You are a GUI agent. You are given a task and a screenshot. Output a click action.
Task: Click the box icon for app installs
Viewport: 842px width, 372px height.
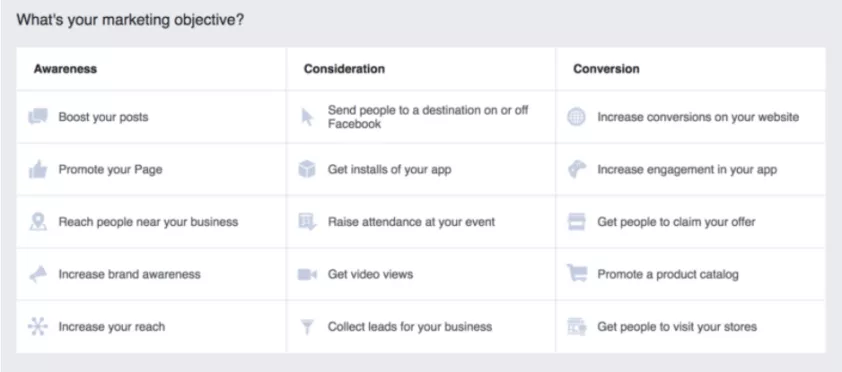307,170
